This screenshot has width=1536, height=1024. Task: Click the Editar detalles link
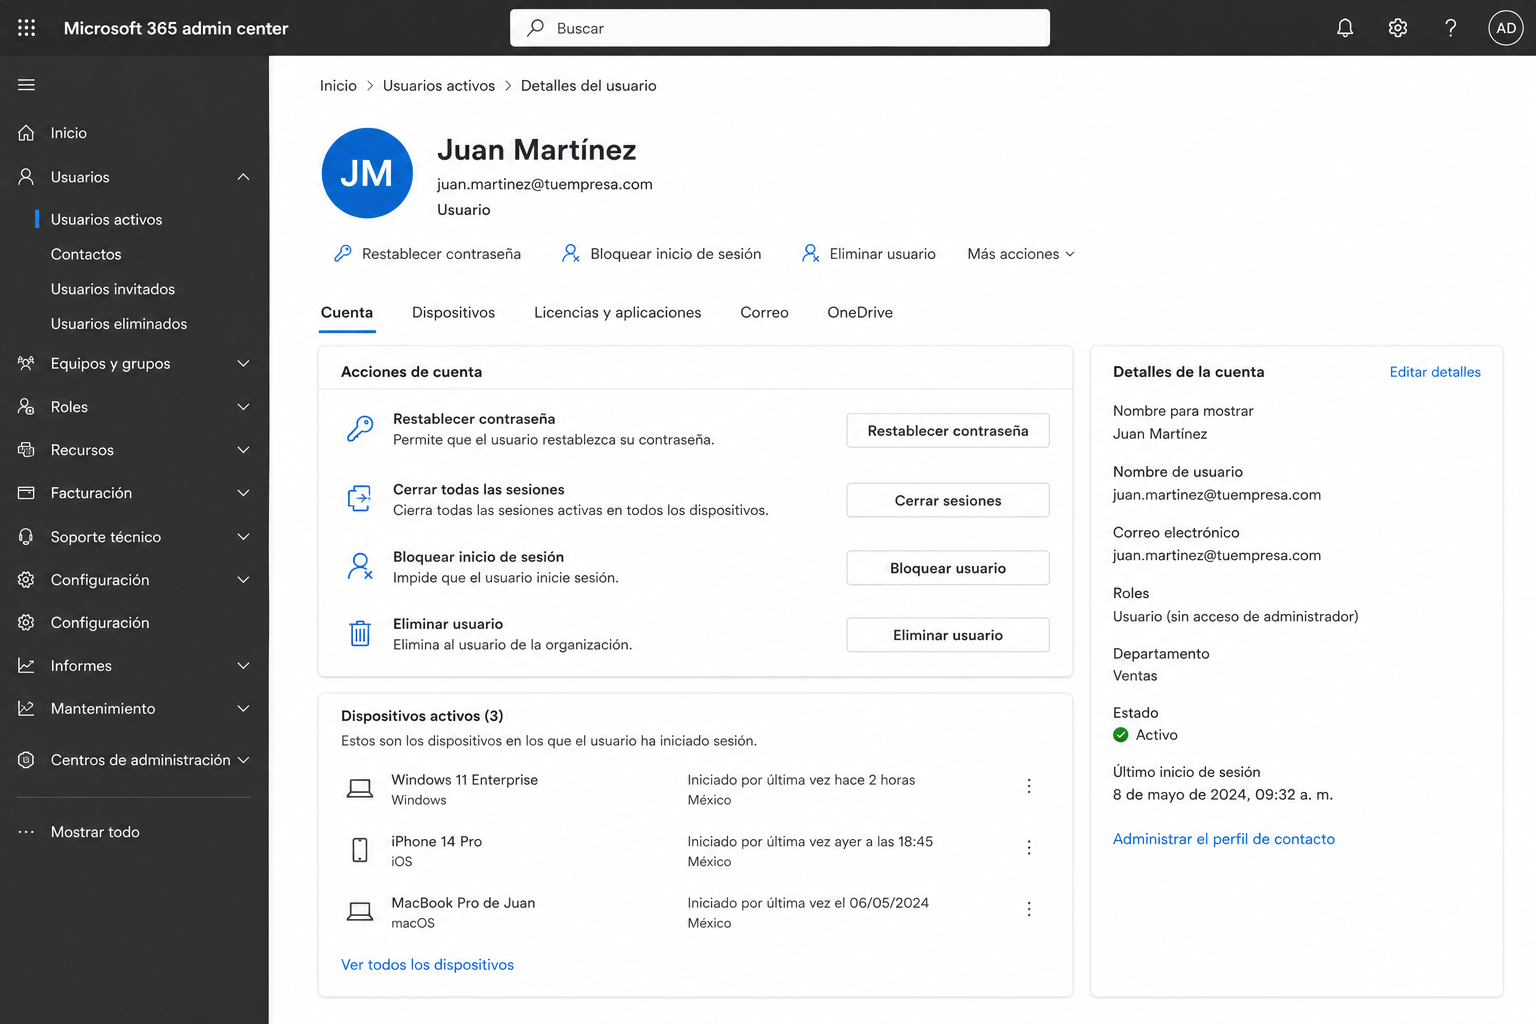click(1435, 372)
